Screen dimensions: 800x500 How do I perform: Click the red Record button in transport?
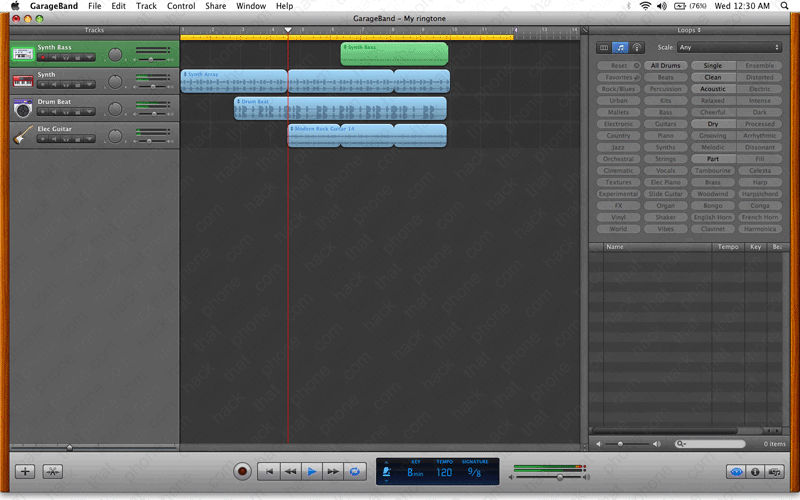pyautogui.click(x=242, y=470)
